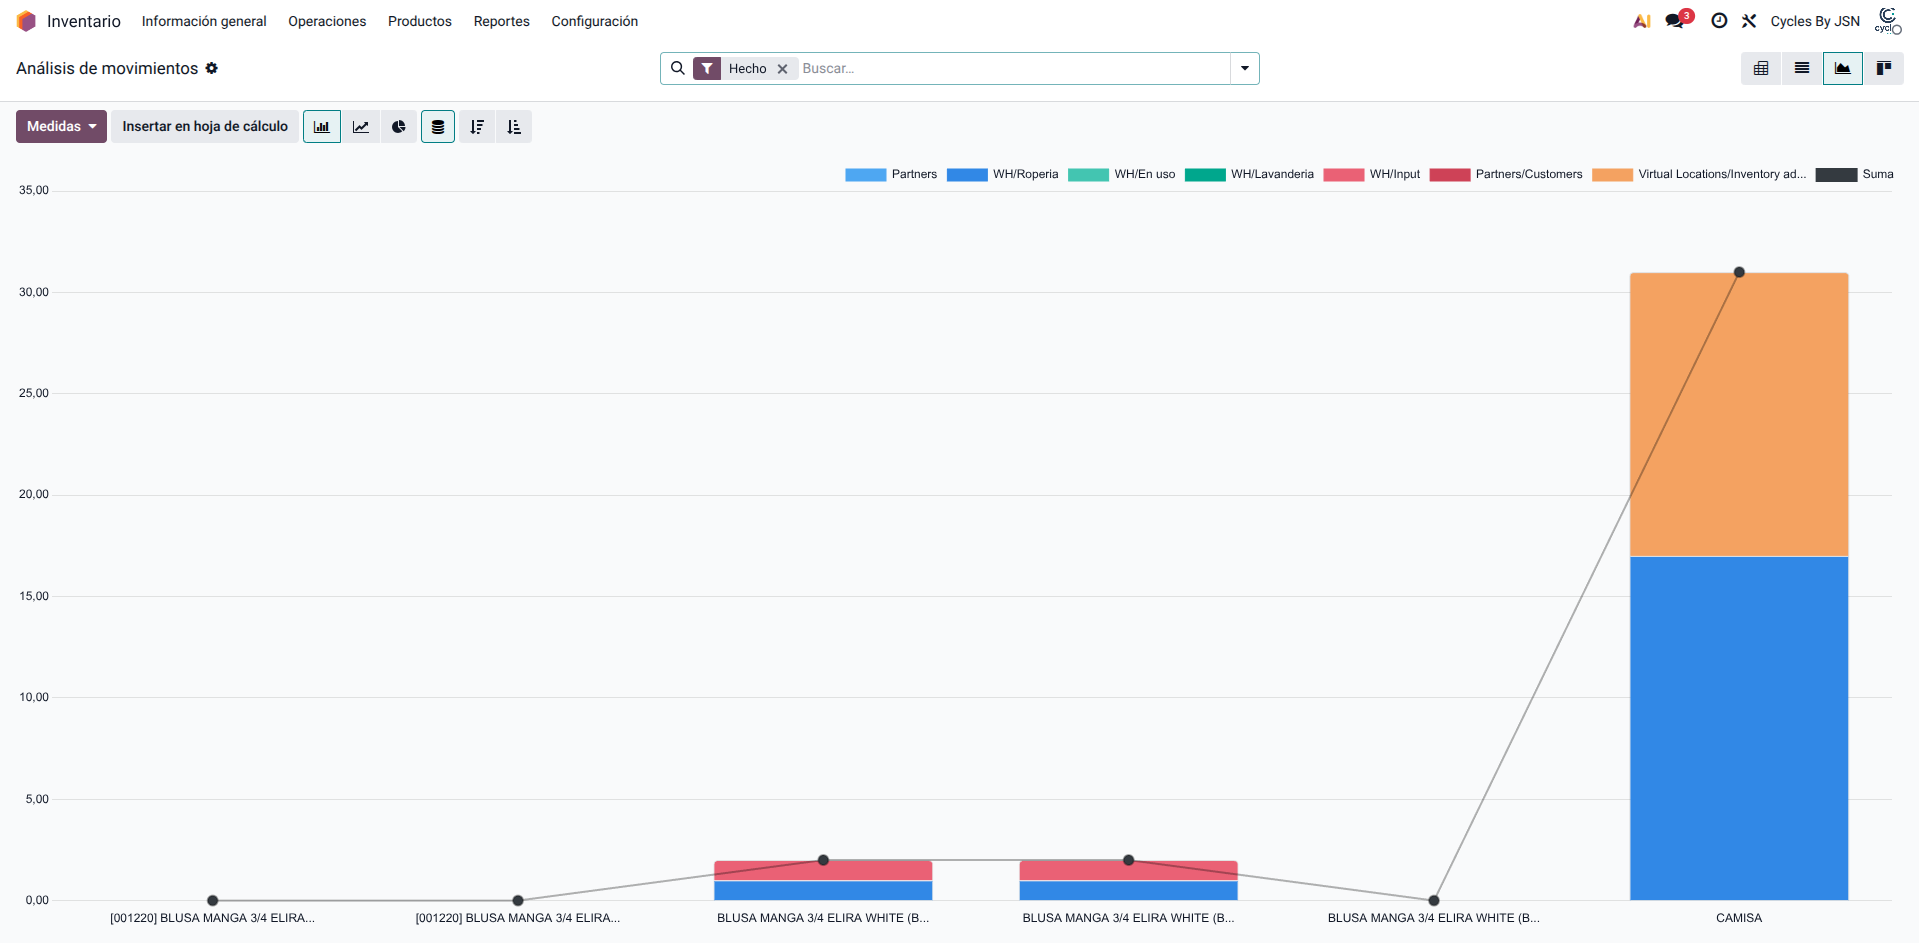The height and width of the screenshot is (943, 1919).
Task: Expand the Medidas dropdown
Action: click(x=61, y=127)
